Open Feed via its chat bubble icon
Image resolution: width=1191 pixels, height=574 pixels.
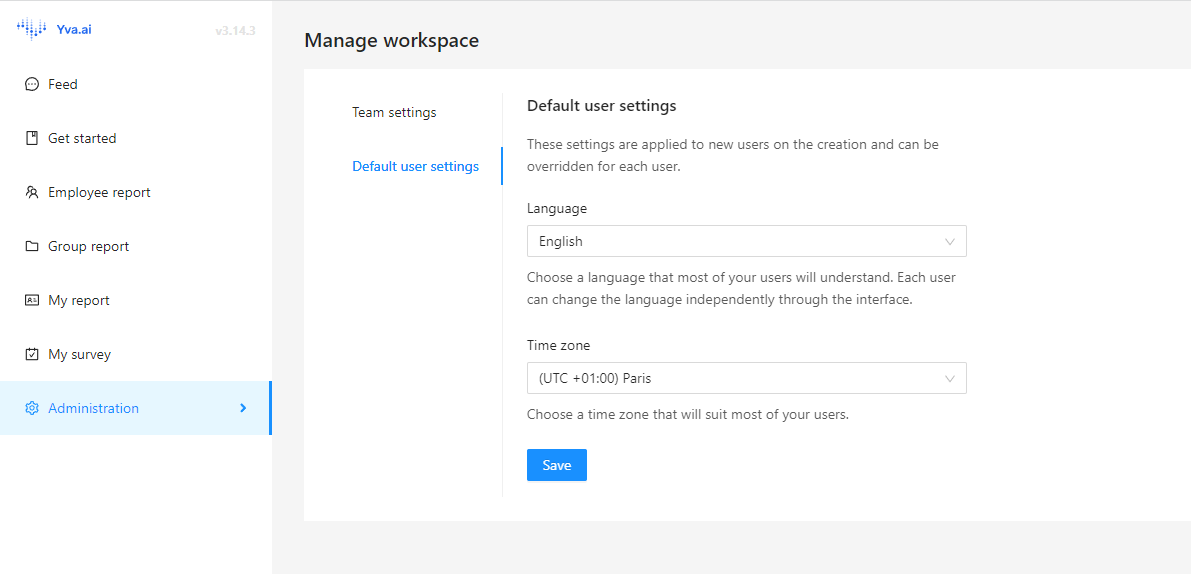(31, 84)
